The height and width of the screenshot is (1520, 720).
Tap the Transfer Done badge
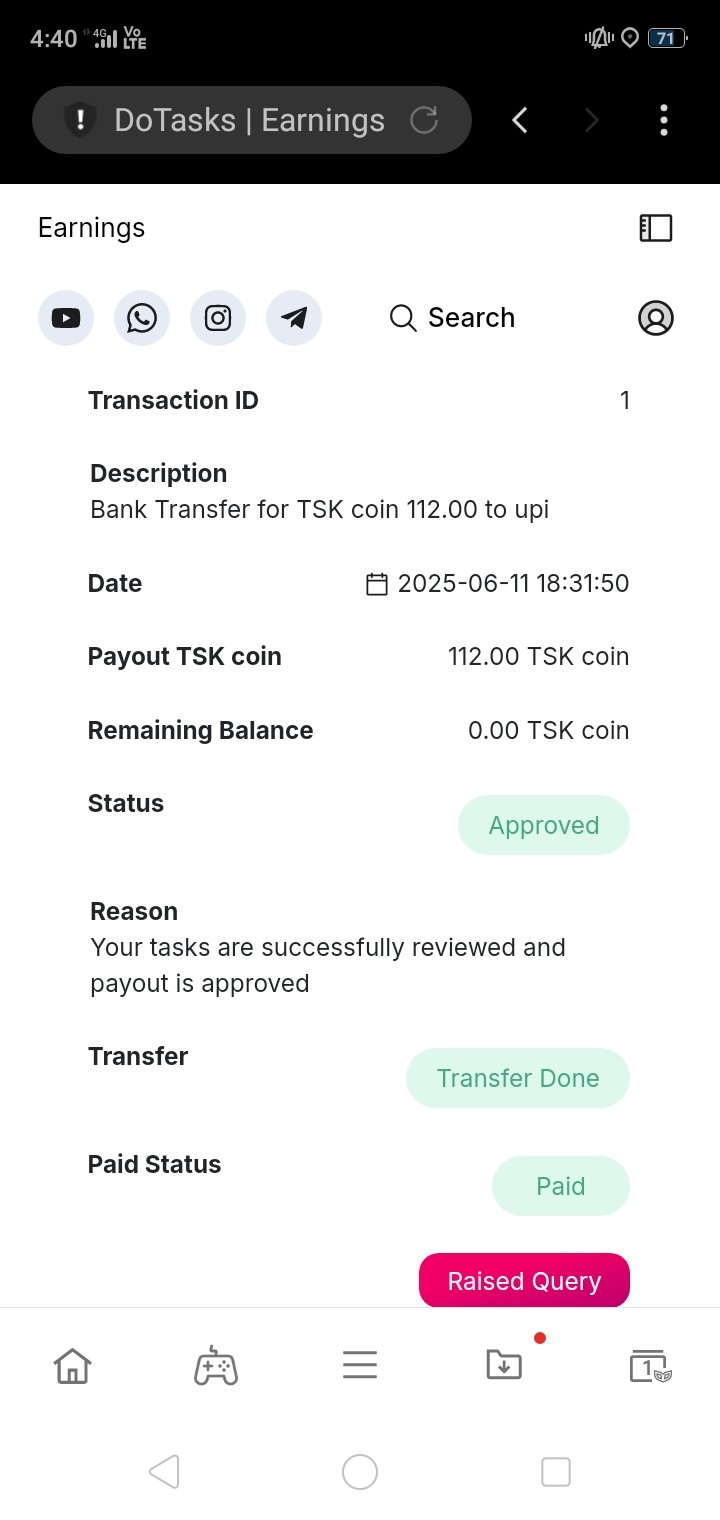pyautogui.click(x=518, y=1078)
